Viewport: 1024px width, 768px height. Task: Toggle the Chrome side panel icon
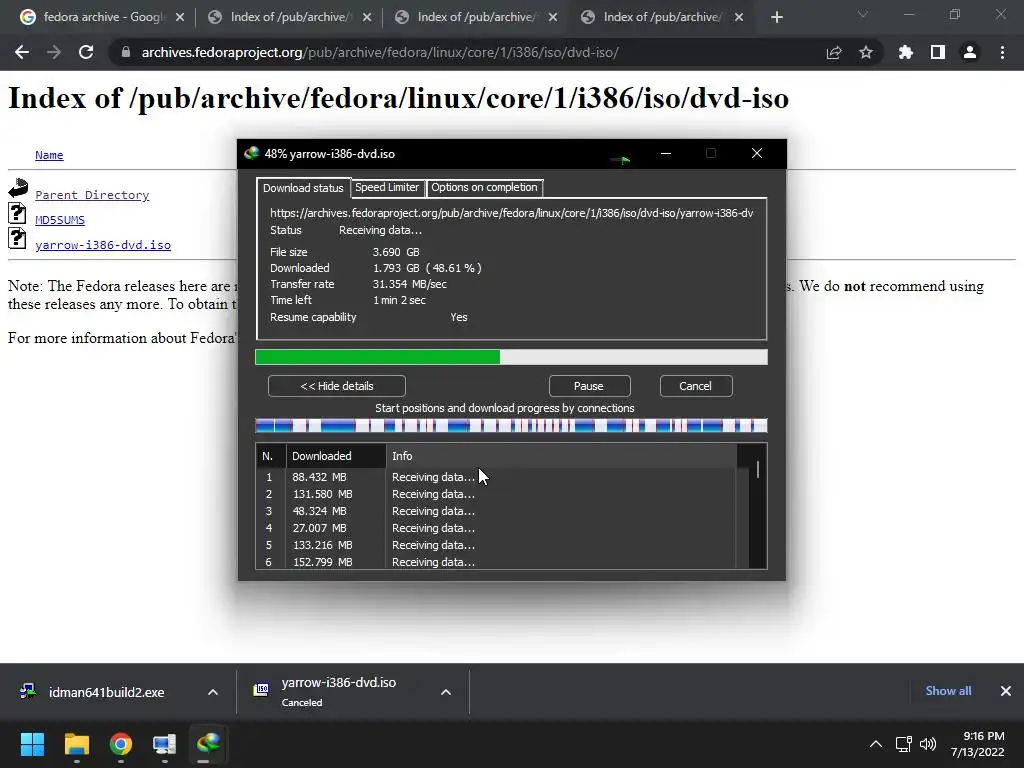click(x=938, y=52)
